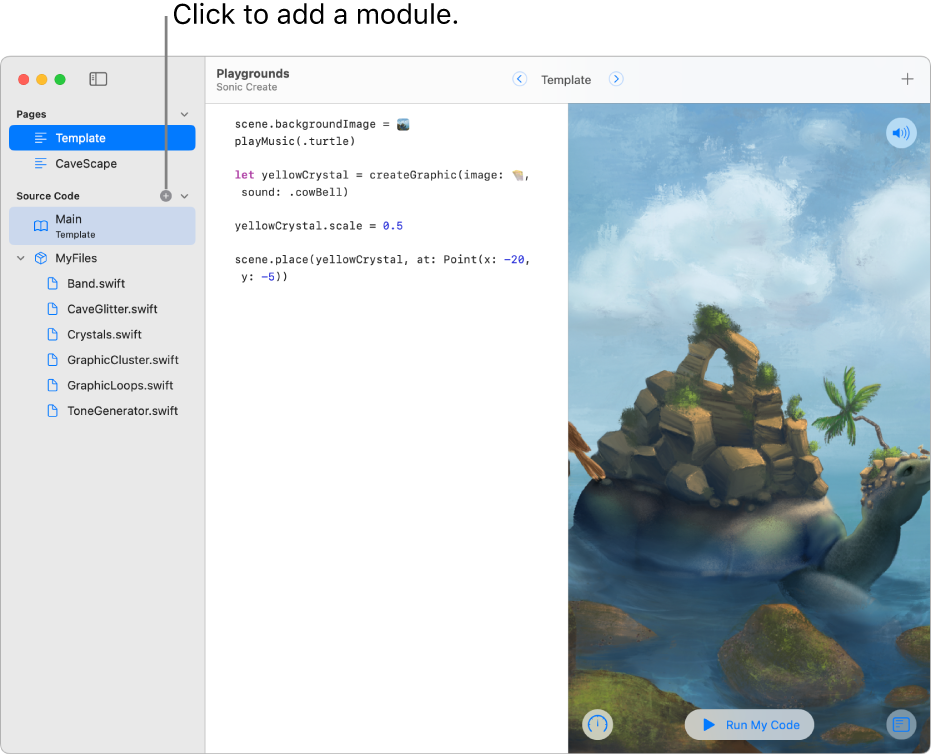Go to next page arrow
Image resolution: width=932 pixels, height=756 pixels.
616,79
